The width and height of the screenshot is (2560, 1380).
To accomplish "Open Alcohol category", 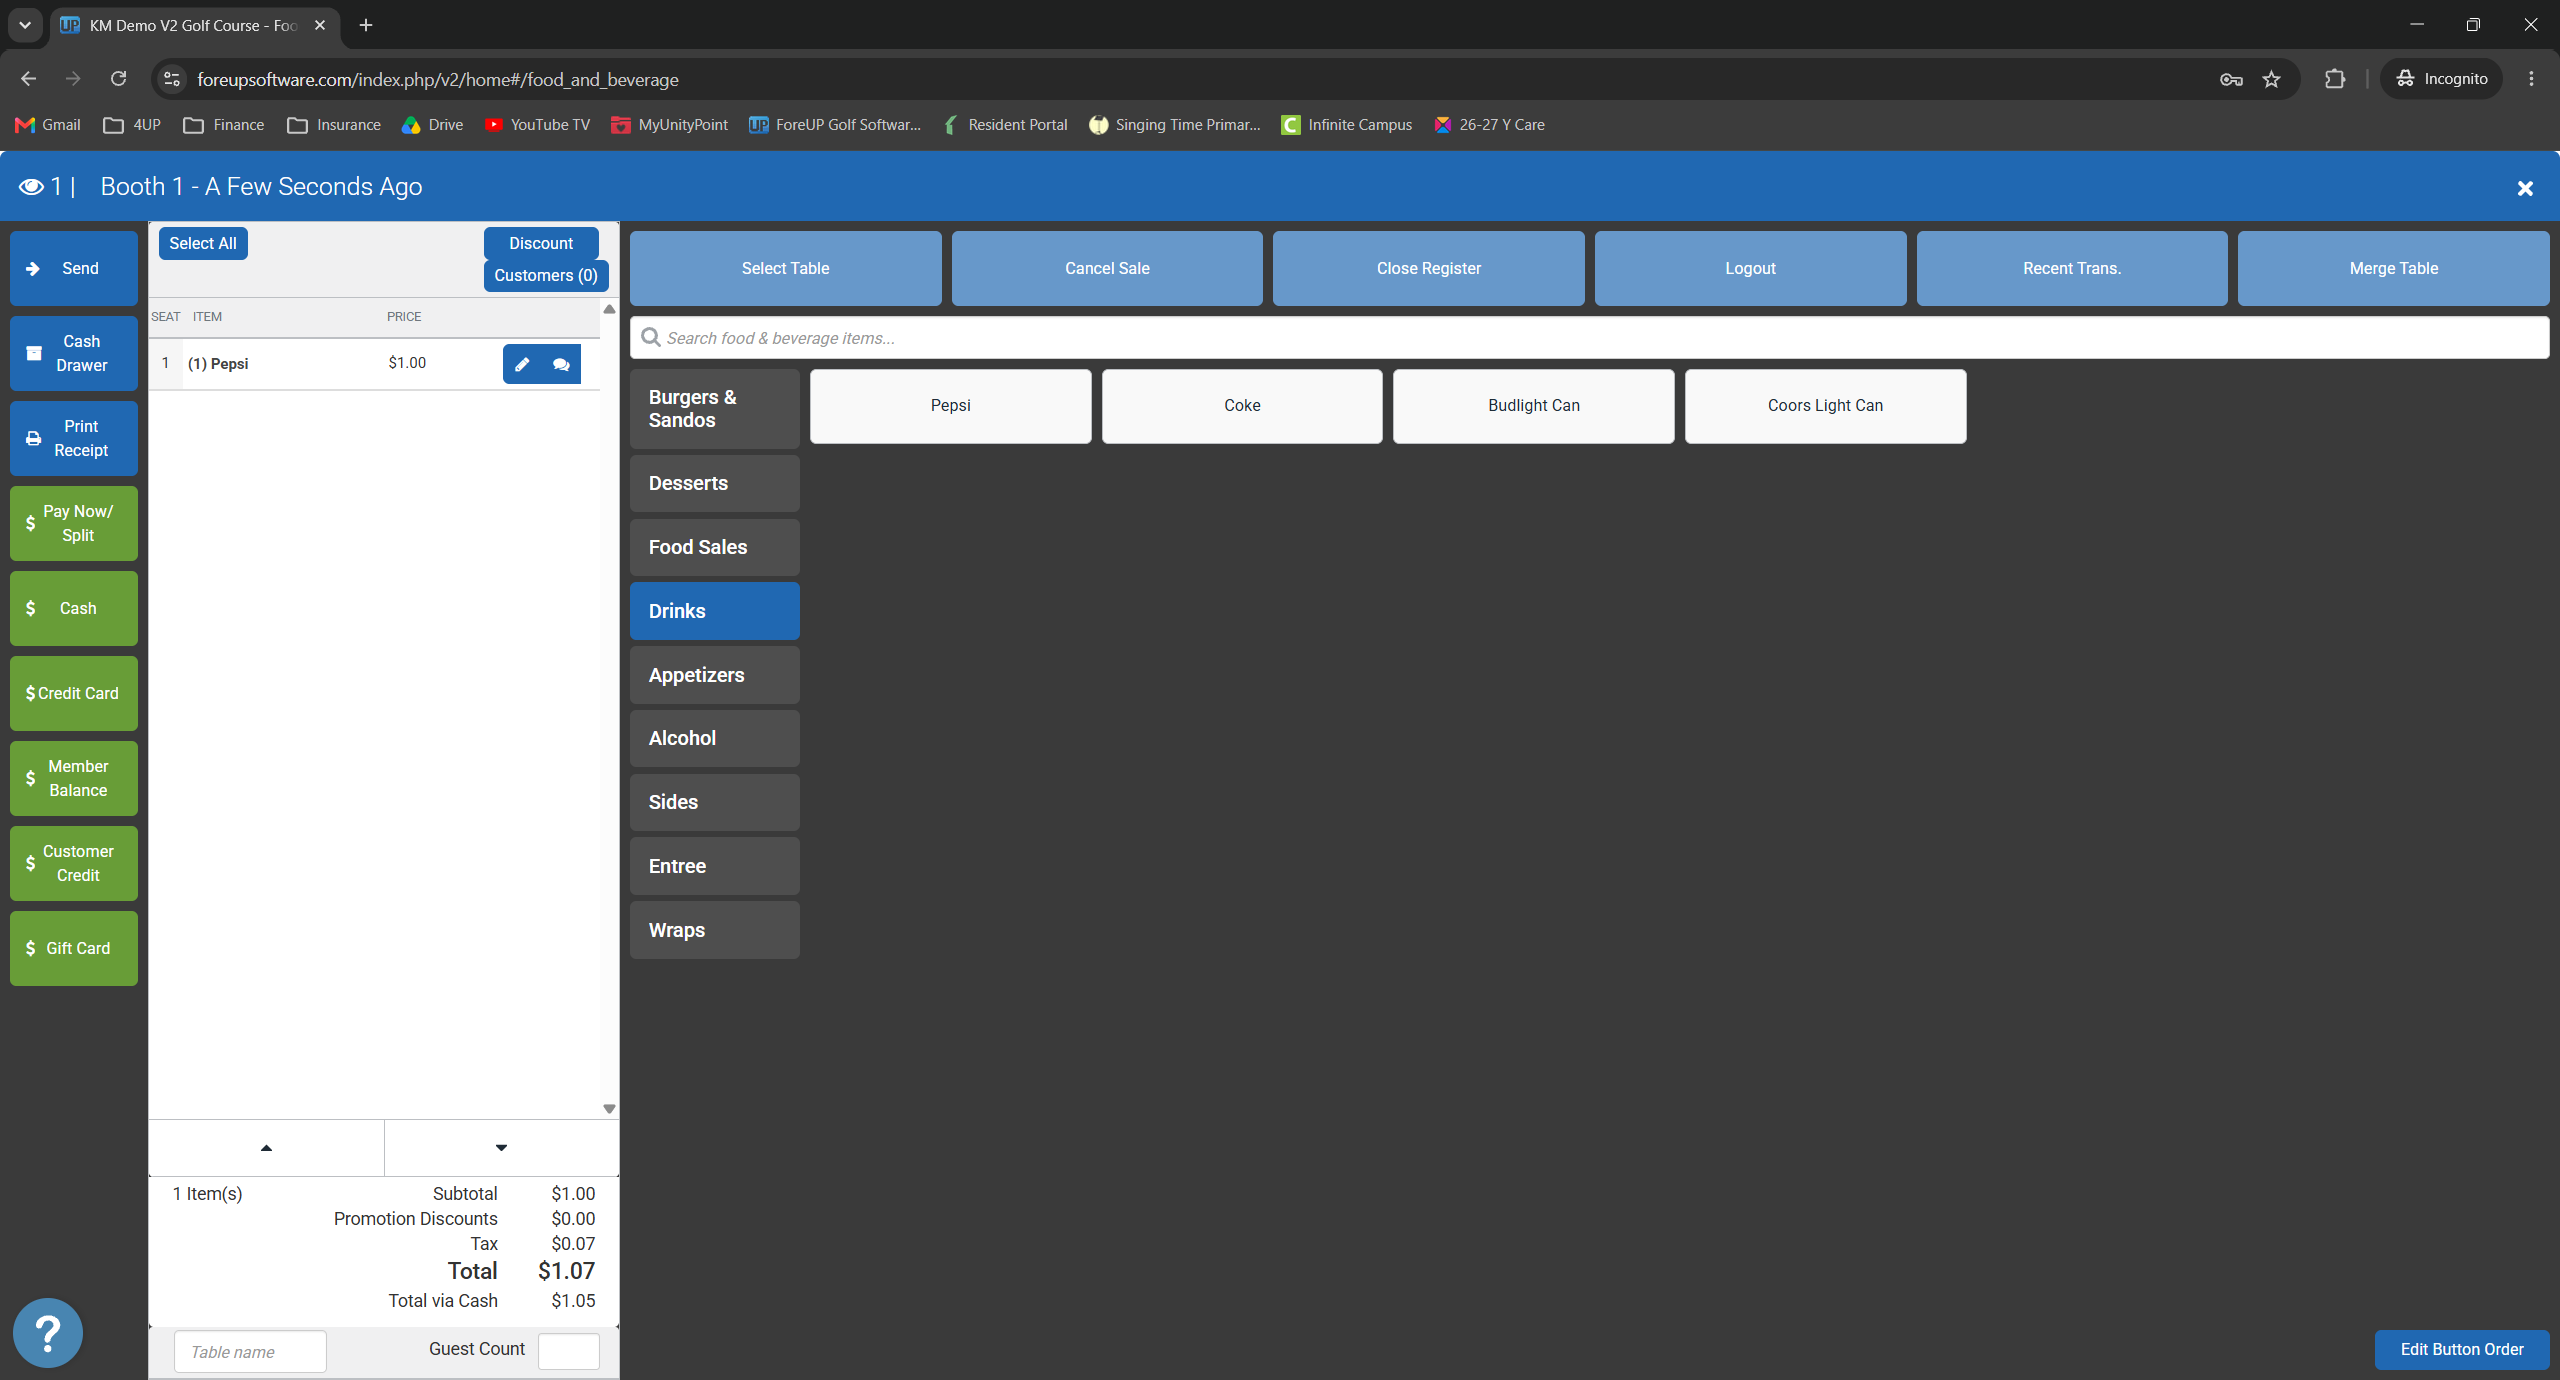I will pyautogui.click(x=714, y=738).
